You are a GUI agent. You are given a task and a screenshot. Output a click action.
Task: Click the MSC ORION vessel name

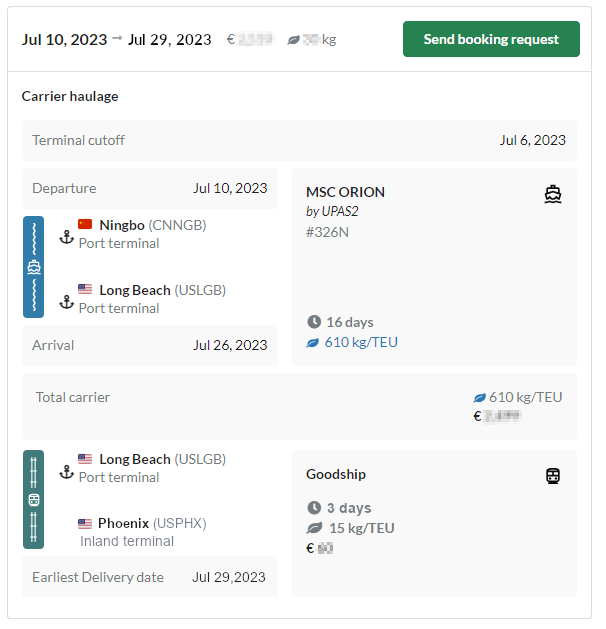[x=345, y=192]
